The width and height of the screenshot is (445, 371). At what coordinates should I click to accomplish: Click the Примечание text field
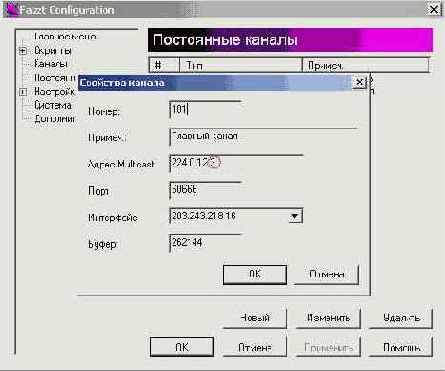point(263,137)
